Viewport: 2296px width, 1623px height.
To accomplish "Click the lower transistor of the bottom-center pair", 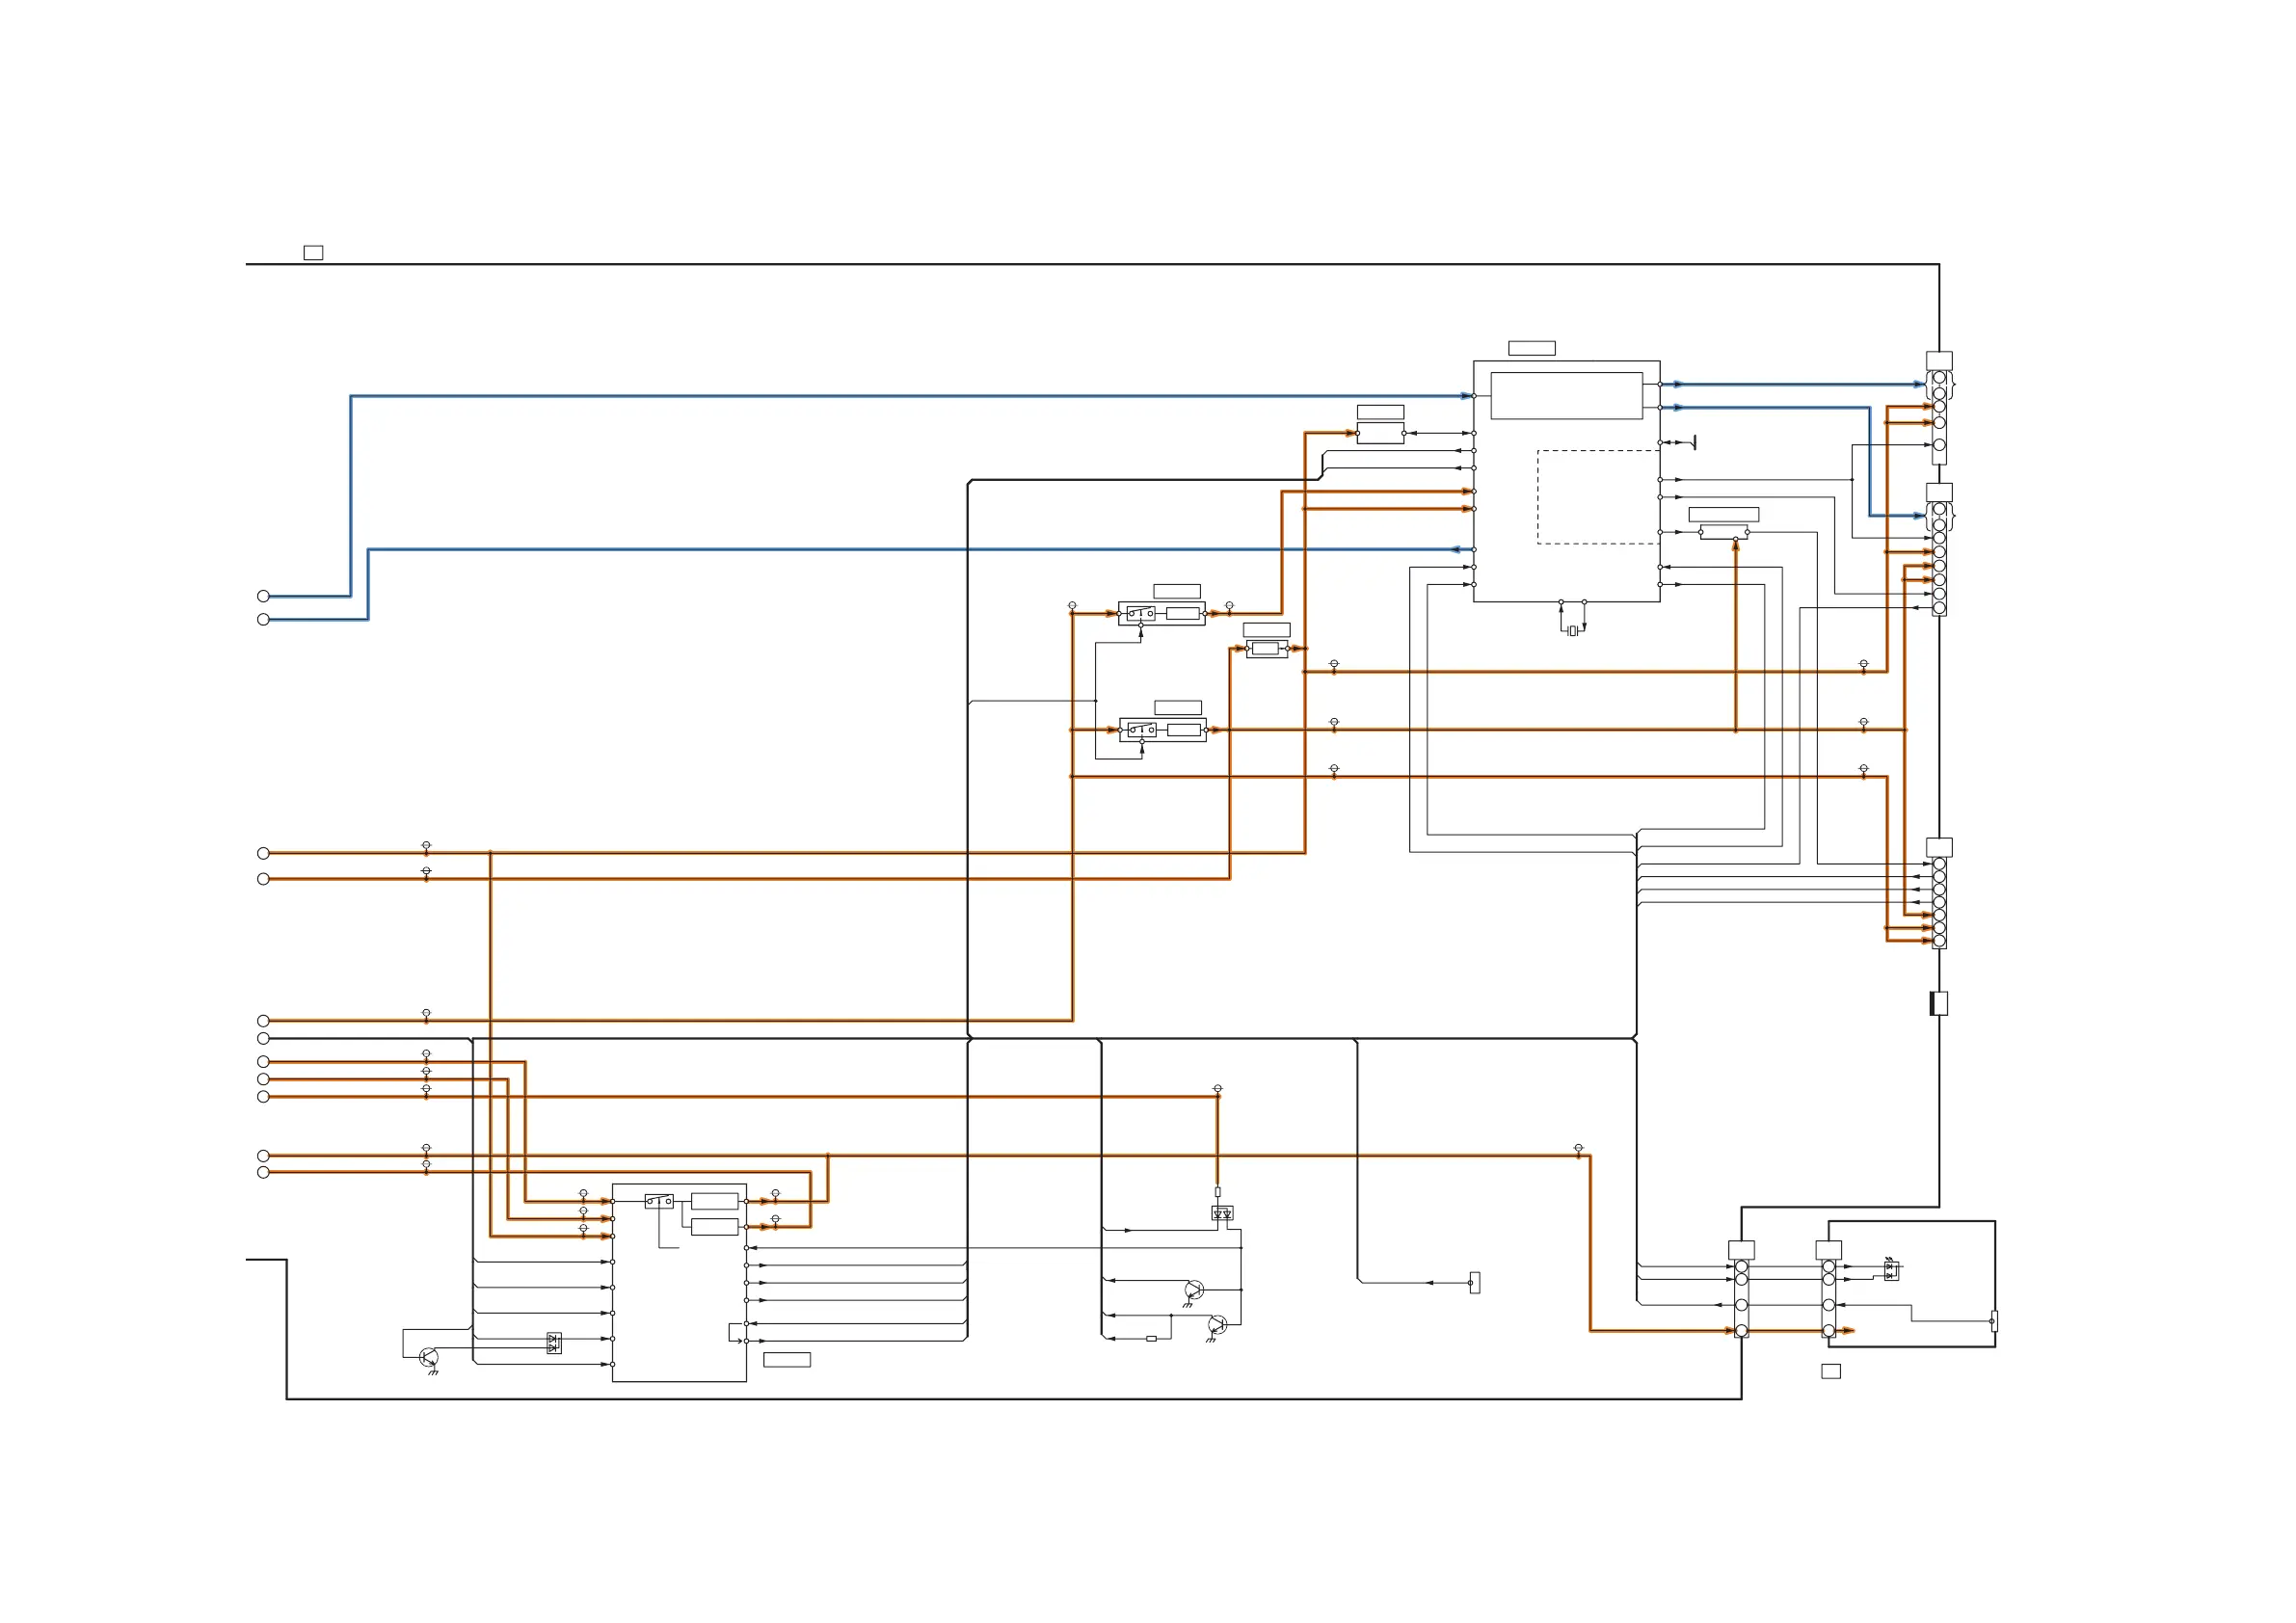I will pos(1216,1326).
